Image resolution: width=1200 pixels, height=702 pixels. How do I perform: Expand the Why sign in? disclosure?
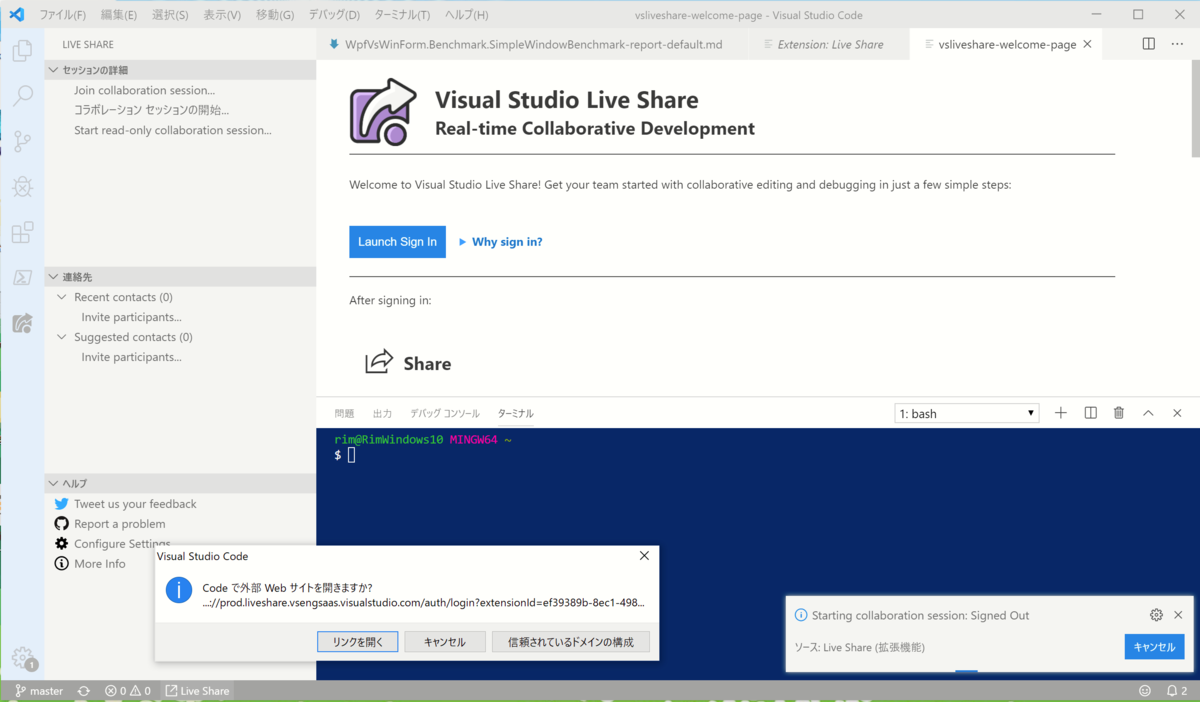pyautogui.click(x=500, y=242)
